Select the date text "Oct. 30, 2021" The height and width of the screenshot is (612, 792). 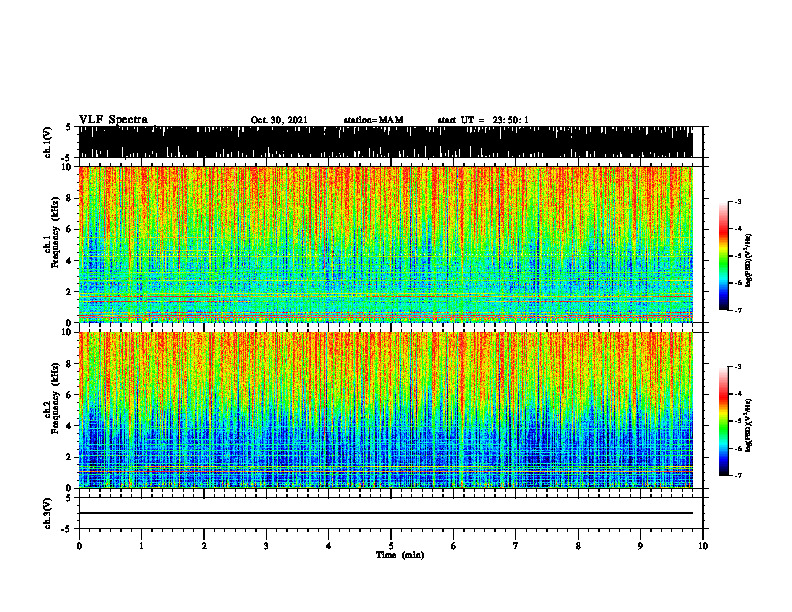pyautogui.click(x=279, y=120)
